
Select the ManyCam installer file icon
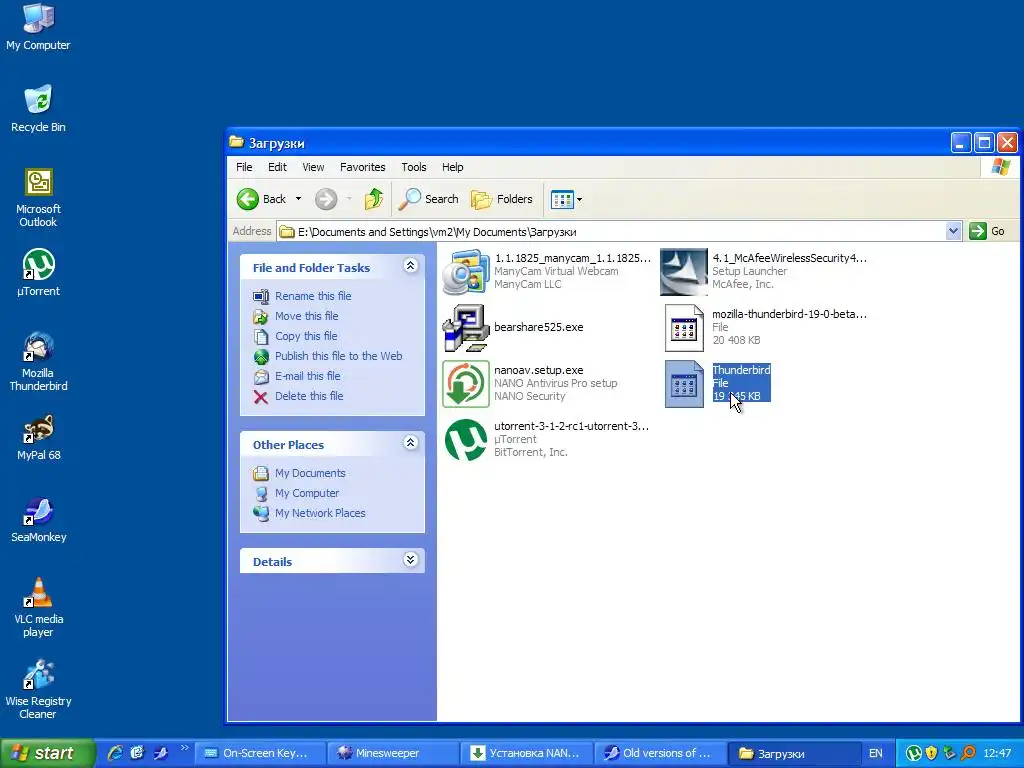coord(466,272)
